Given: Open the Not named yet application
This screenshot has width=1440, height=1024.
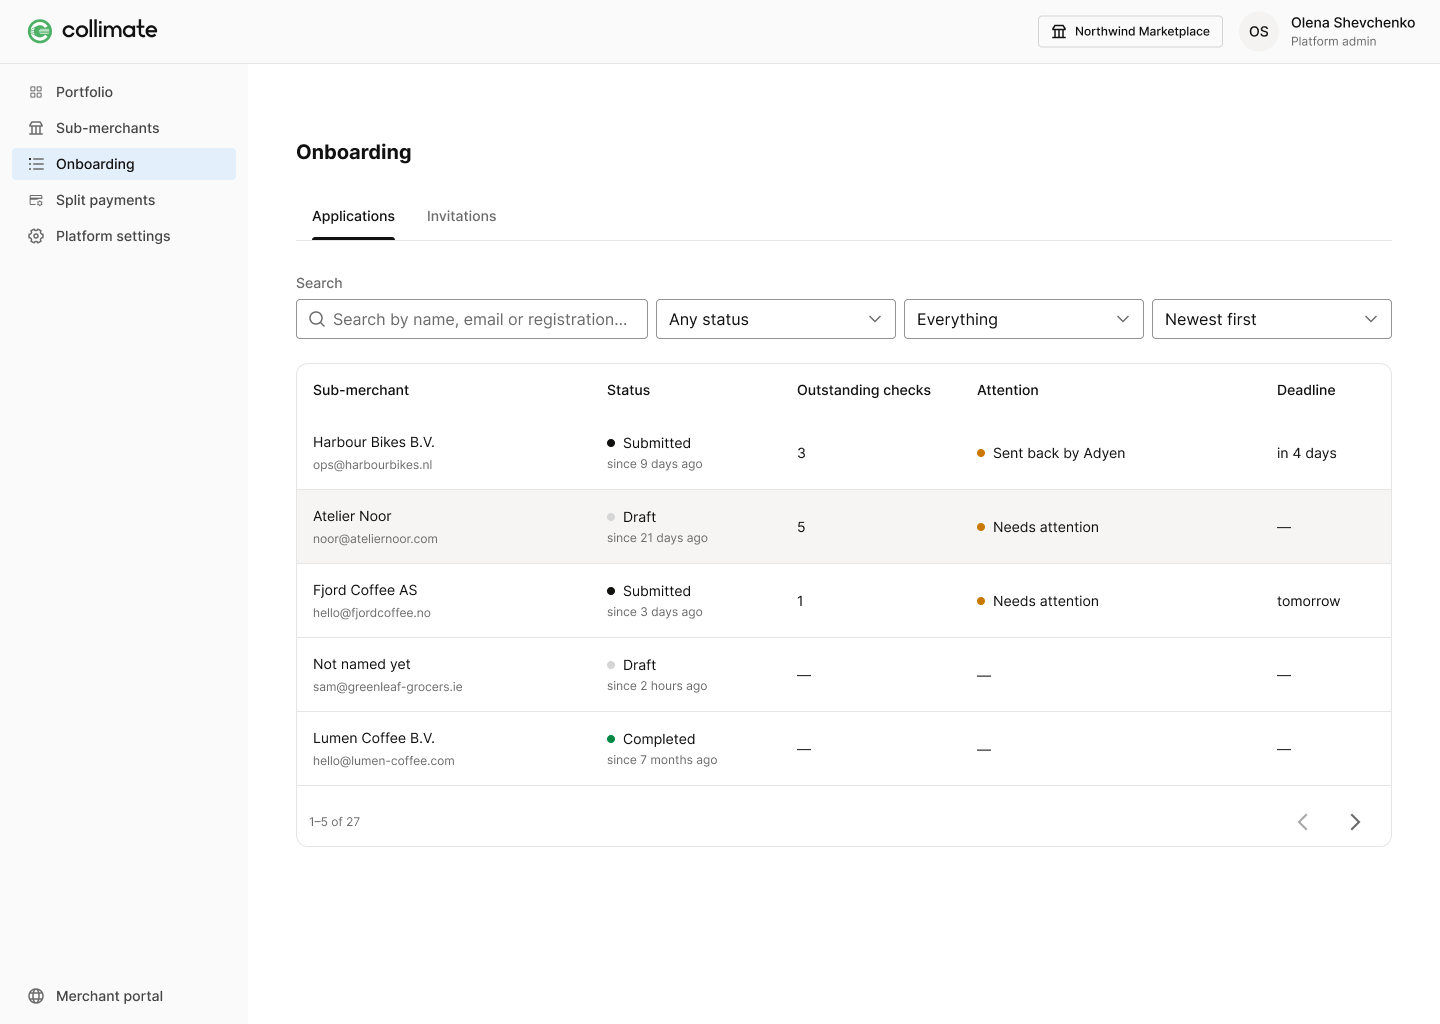Looking at the screenshot, I should point(844,675).
